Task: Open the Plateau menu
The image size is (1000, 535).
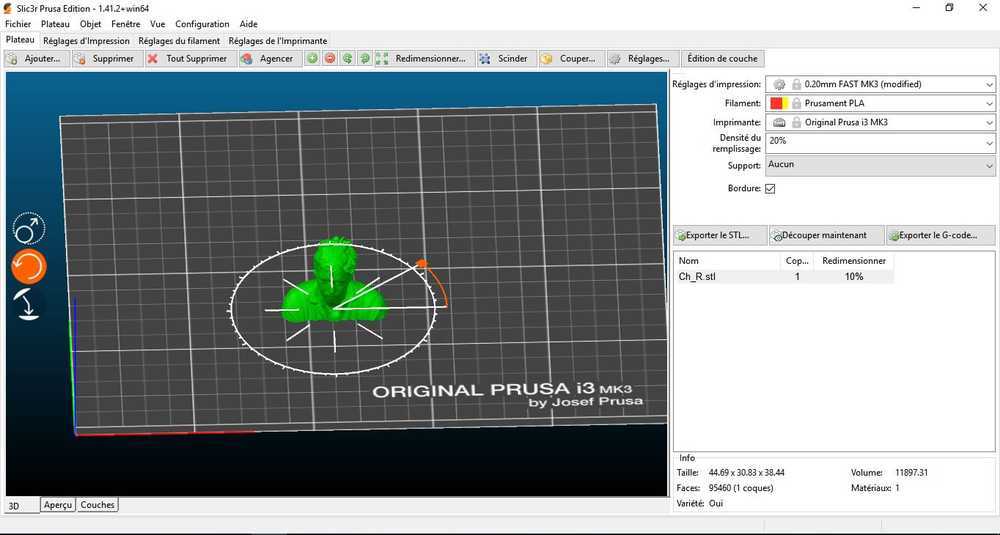Action: [55, 24]
